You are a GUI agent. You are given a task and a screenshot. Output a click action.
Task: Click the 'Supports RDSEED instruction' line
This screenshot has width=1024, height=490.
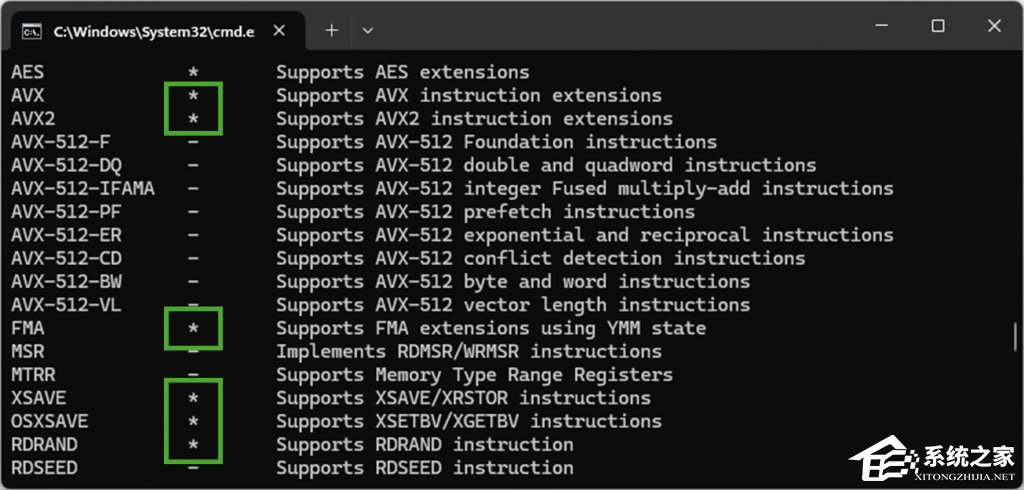tap(425, 467)
